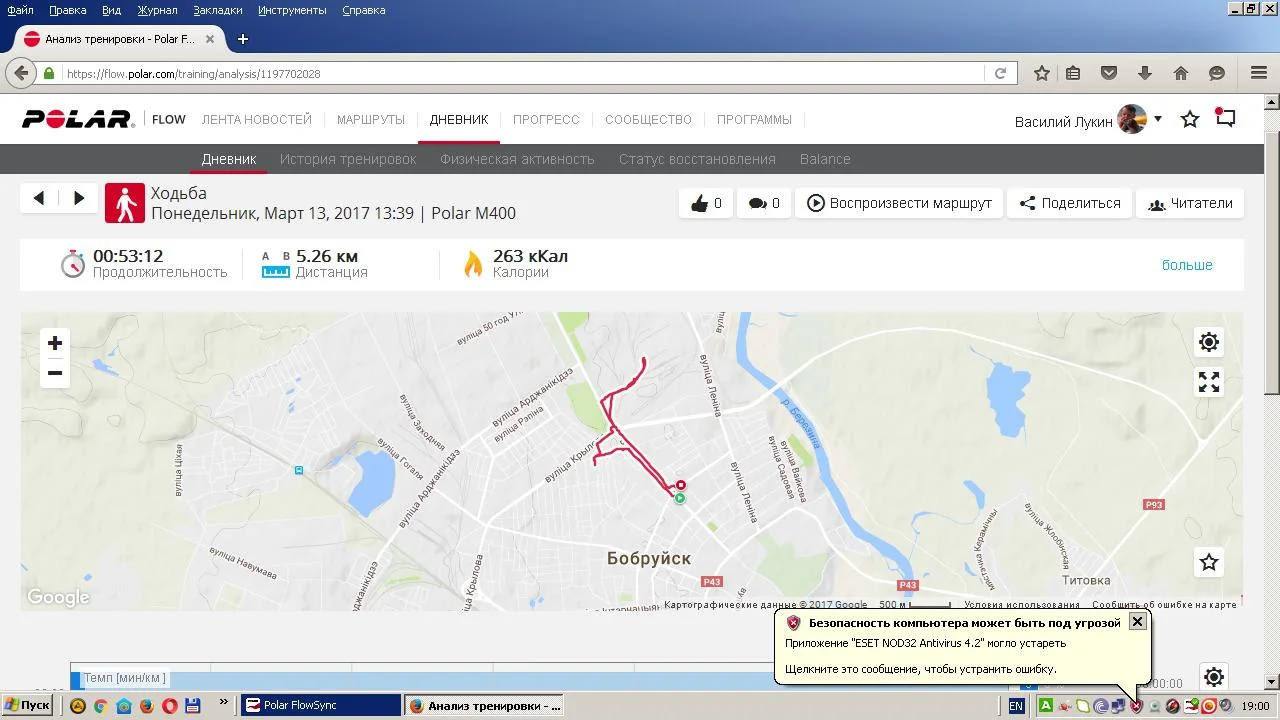The image size is (1280, 720).
Task: Open the Читатели followers button
Action: 1190,203
